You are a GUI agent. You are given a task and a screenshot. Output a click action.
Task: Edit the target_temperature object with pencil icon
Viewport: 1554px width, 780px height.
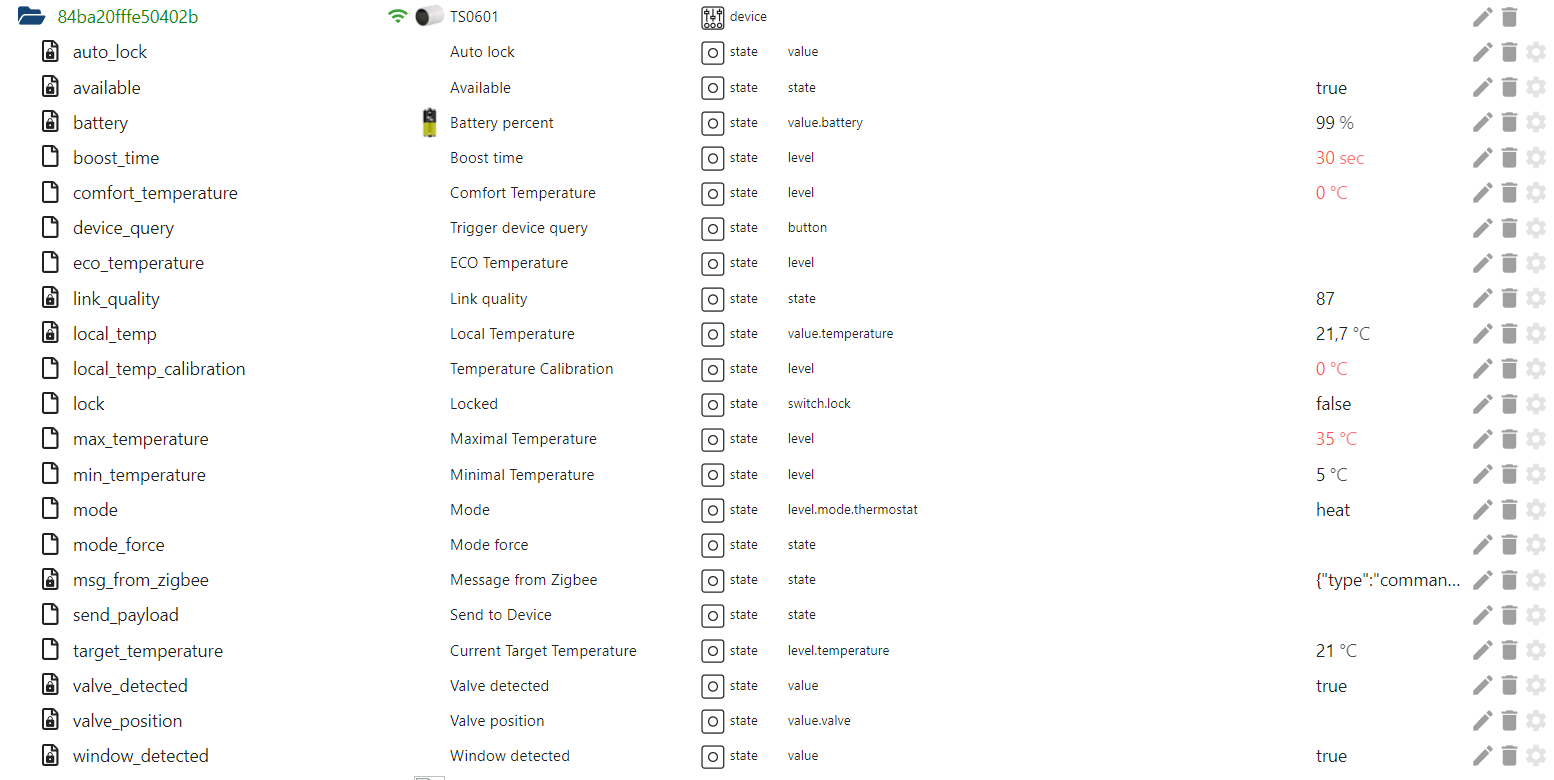(1482, 651)
